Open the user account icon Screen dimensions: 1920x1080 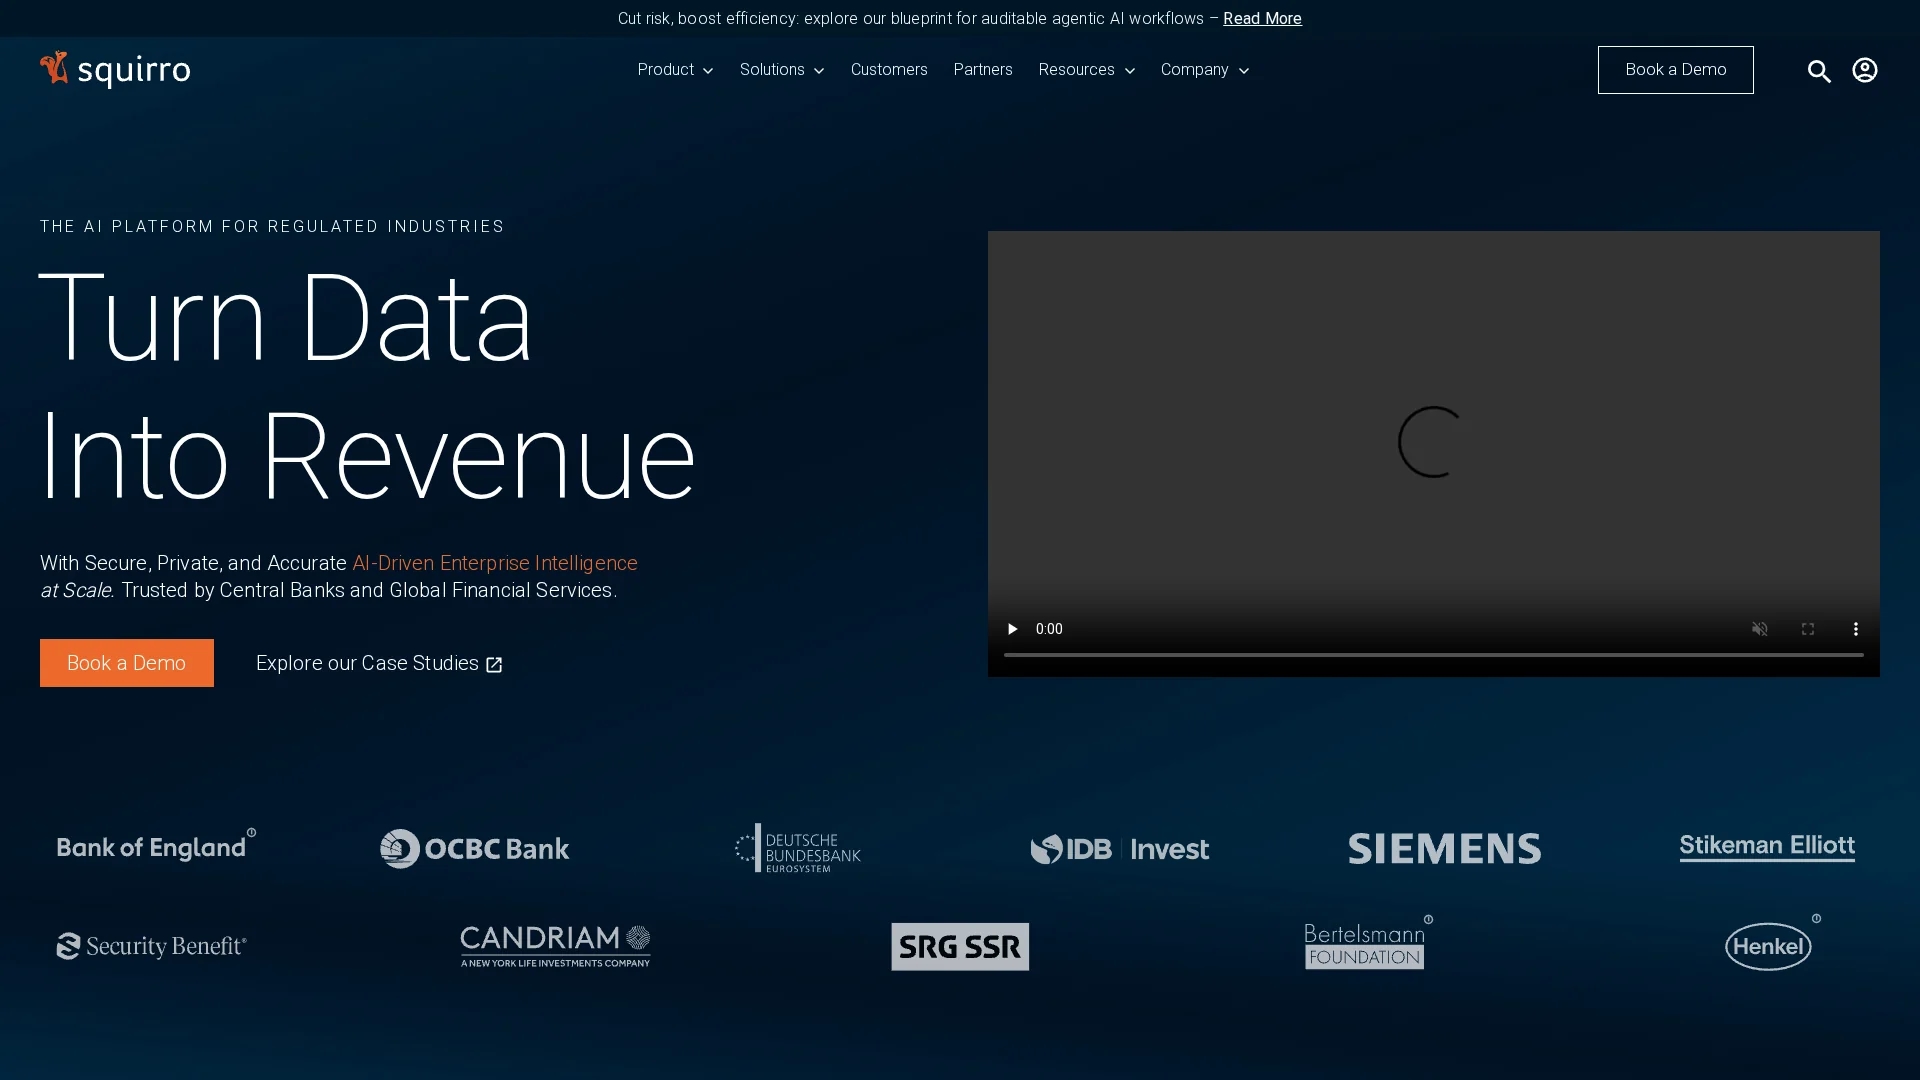click(1864, 70)
